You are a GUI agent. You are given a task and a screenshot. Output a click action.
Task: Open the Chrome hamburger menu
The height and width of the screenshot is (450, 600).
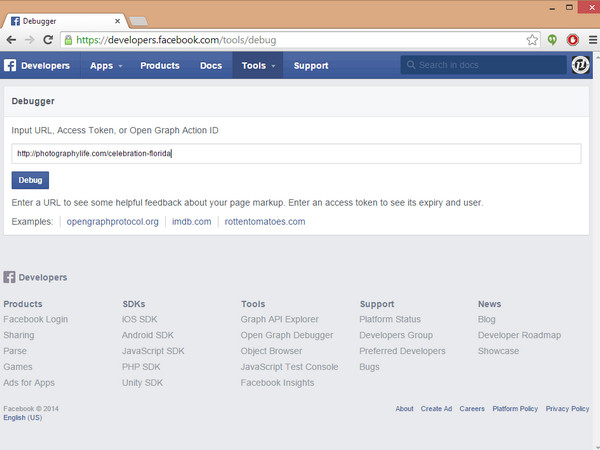(589, 40)
